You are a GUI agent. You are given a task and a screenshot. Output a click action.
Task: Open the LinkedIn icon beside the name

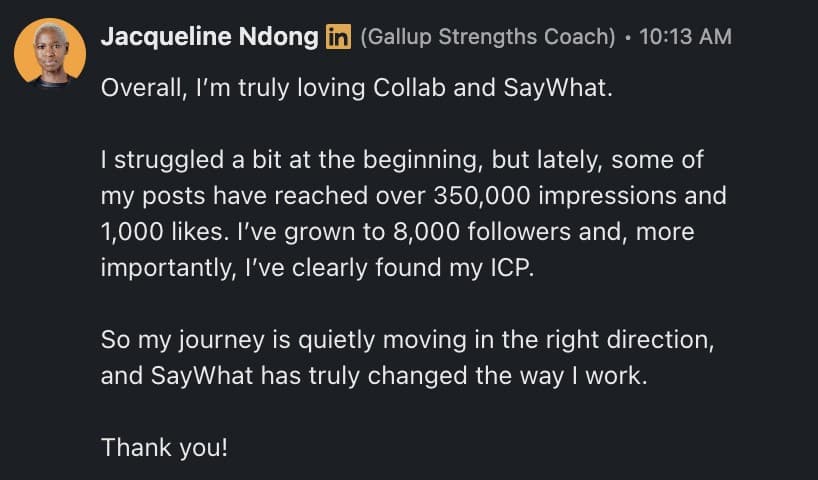click(337, 38)
